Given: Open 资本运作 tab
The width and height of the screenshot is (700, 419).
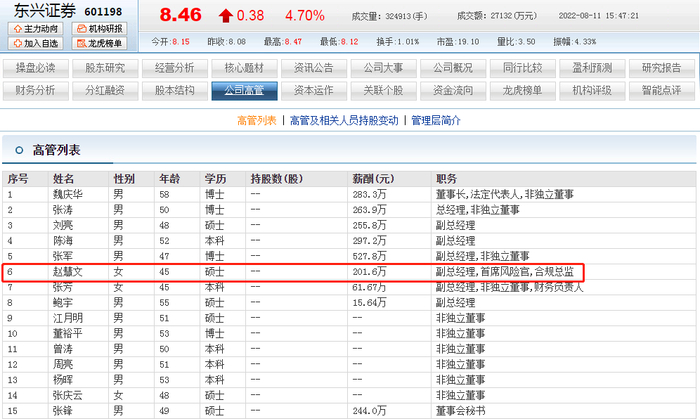Looking at the screenshot, I should coord(314,91).
